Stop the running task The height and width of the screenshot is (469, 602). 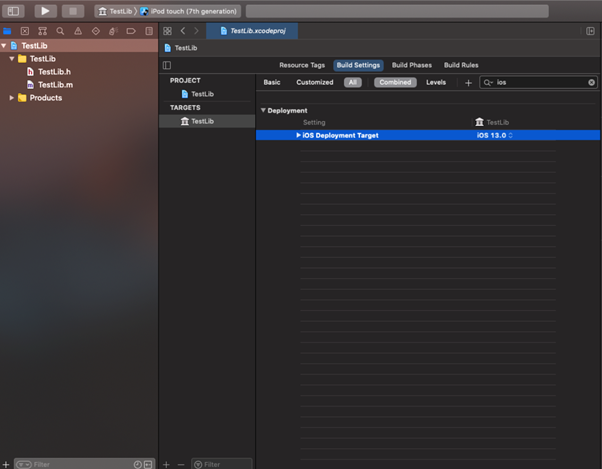point(73,11)
